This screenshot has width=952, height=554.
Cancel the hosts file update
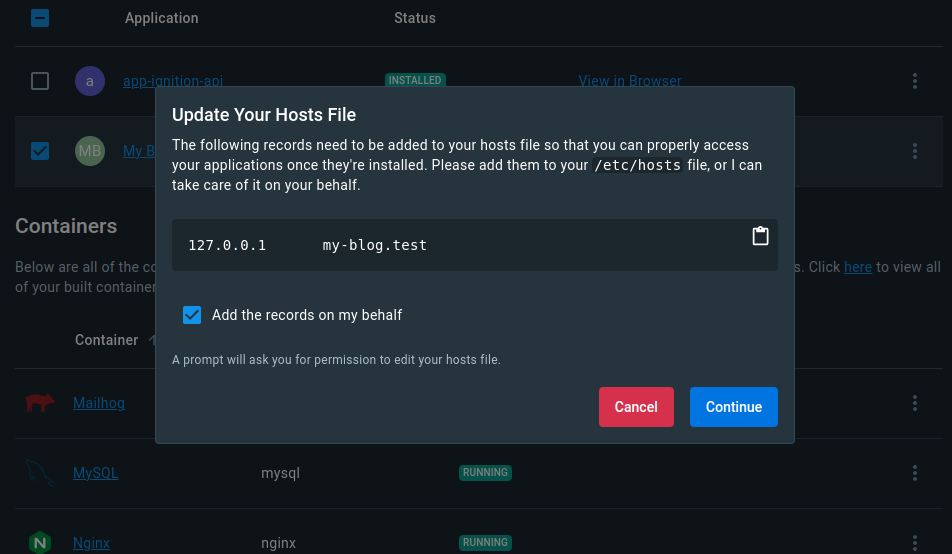[636, 407]
